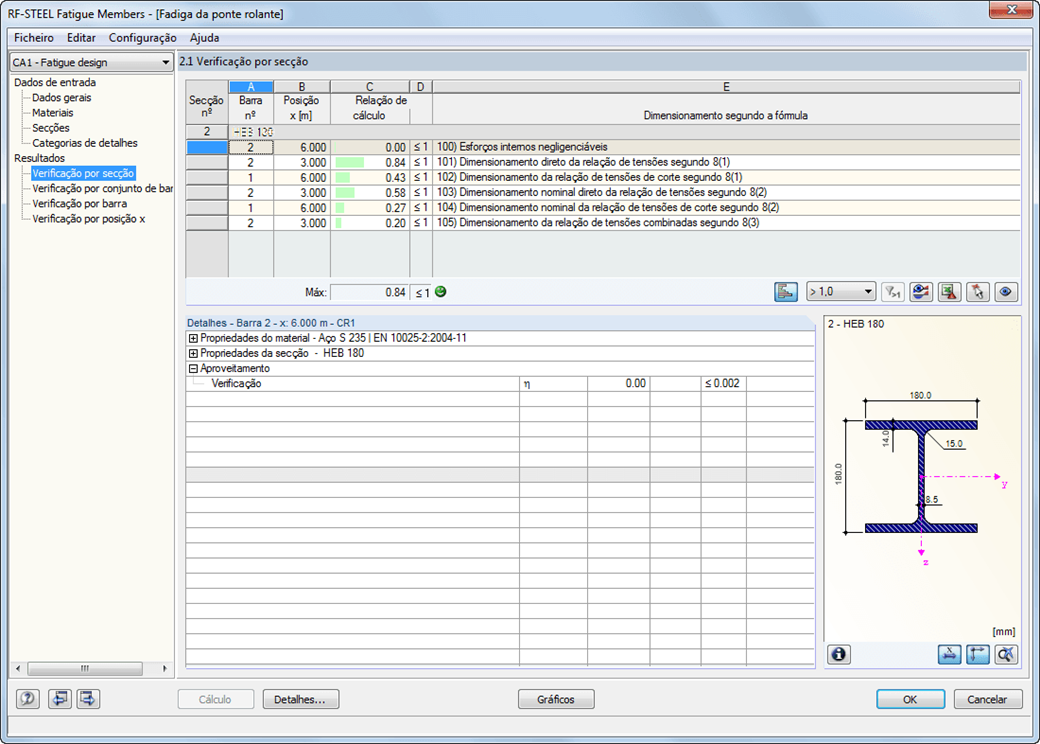This screenshot has height=744, width=1040.
Task: Select the Resultados tree node
Action: click(x=40, y=158)
